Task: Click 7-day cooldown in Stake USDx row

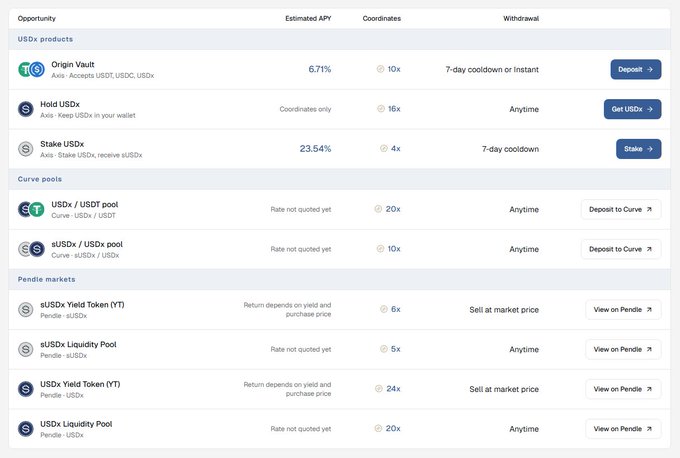Action: coord(510,149)
